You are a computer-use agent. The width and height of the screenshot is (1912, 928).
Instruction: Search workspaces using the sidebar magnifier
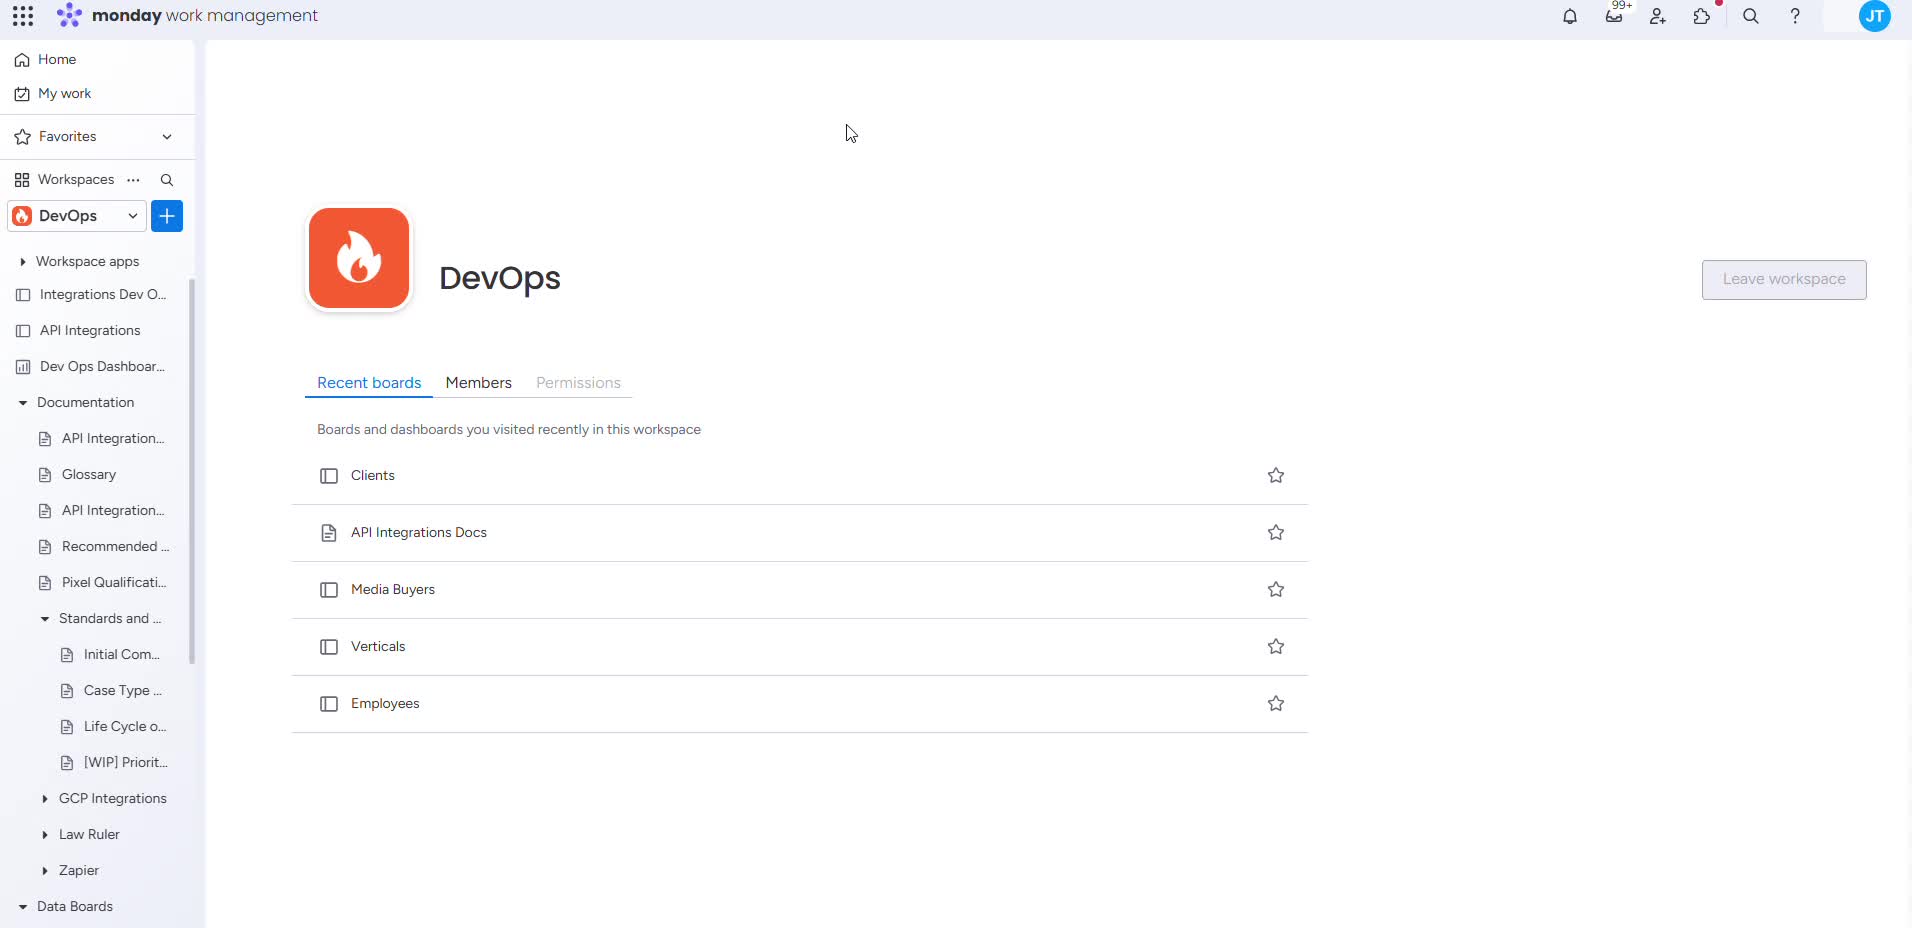coord(167,180)
